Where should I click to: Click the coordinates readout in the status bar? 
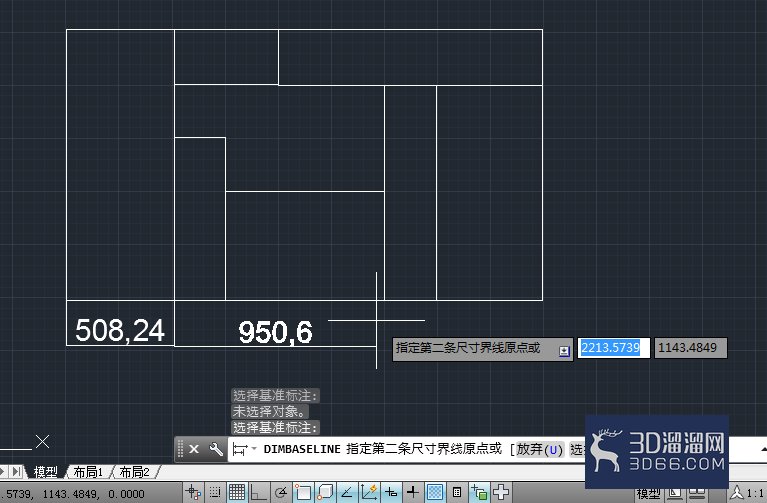(72, 494)
